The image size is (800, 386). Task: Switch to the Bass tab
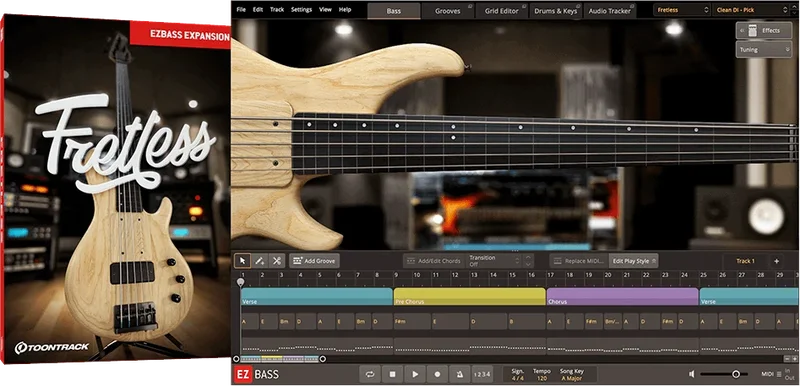[394, 11]
